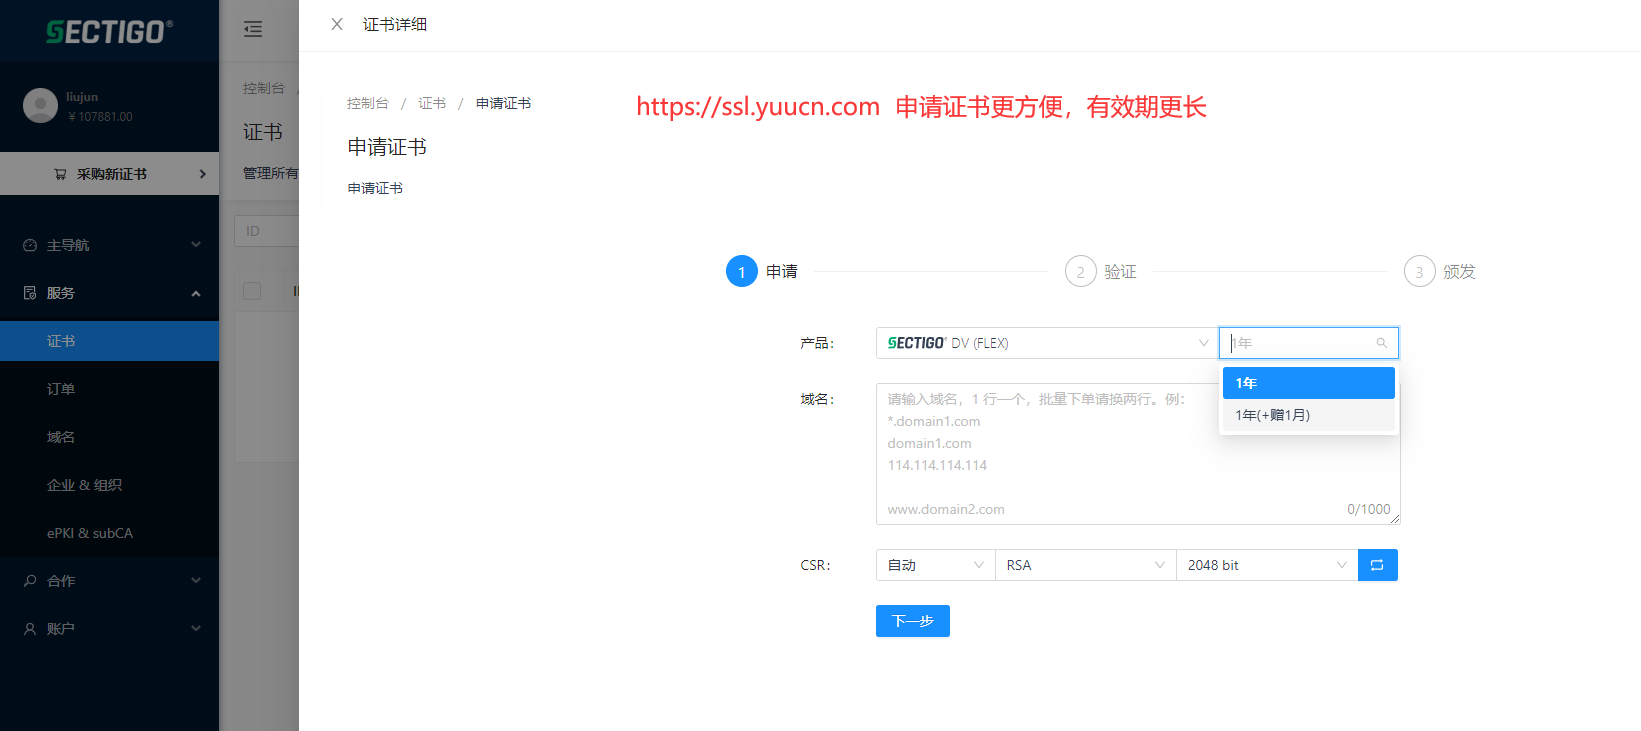Viewport: 1641px width, 731px height.
Task: Open CSR 自动 mode dropdown
Action: pyautogui.click(x=935, y=565)
